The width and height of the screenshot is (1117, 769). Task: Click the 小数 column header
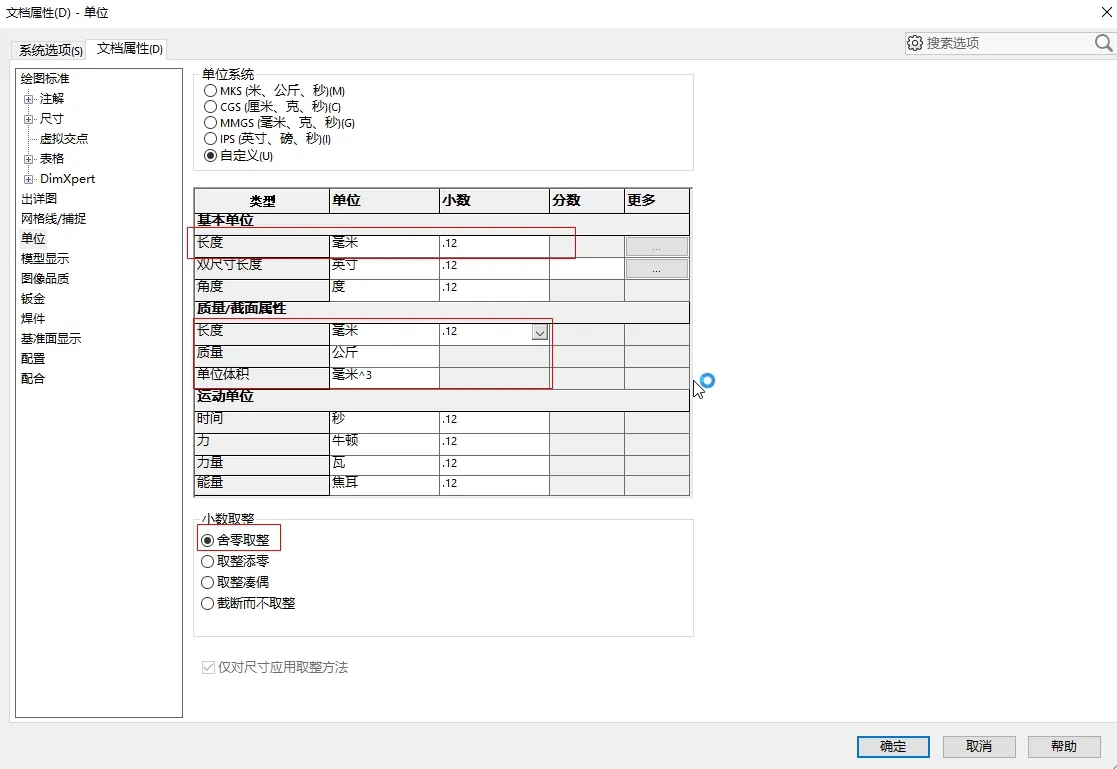click(494, 200)
